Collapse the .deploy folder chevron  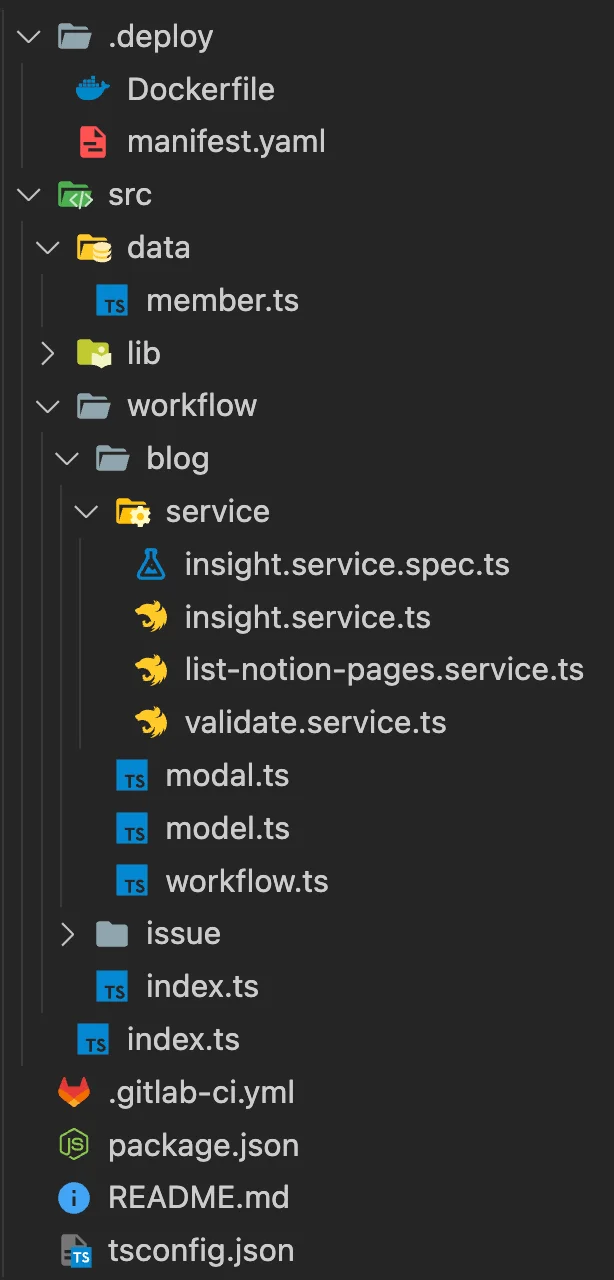pos(28,38)
